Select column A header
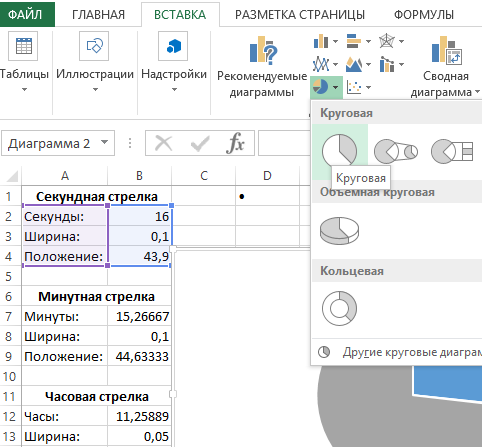 pos(65,175)
